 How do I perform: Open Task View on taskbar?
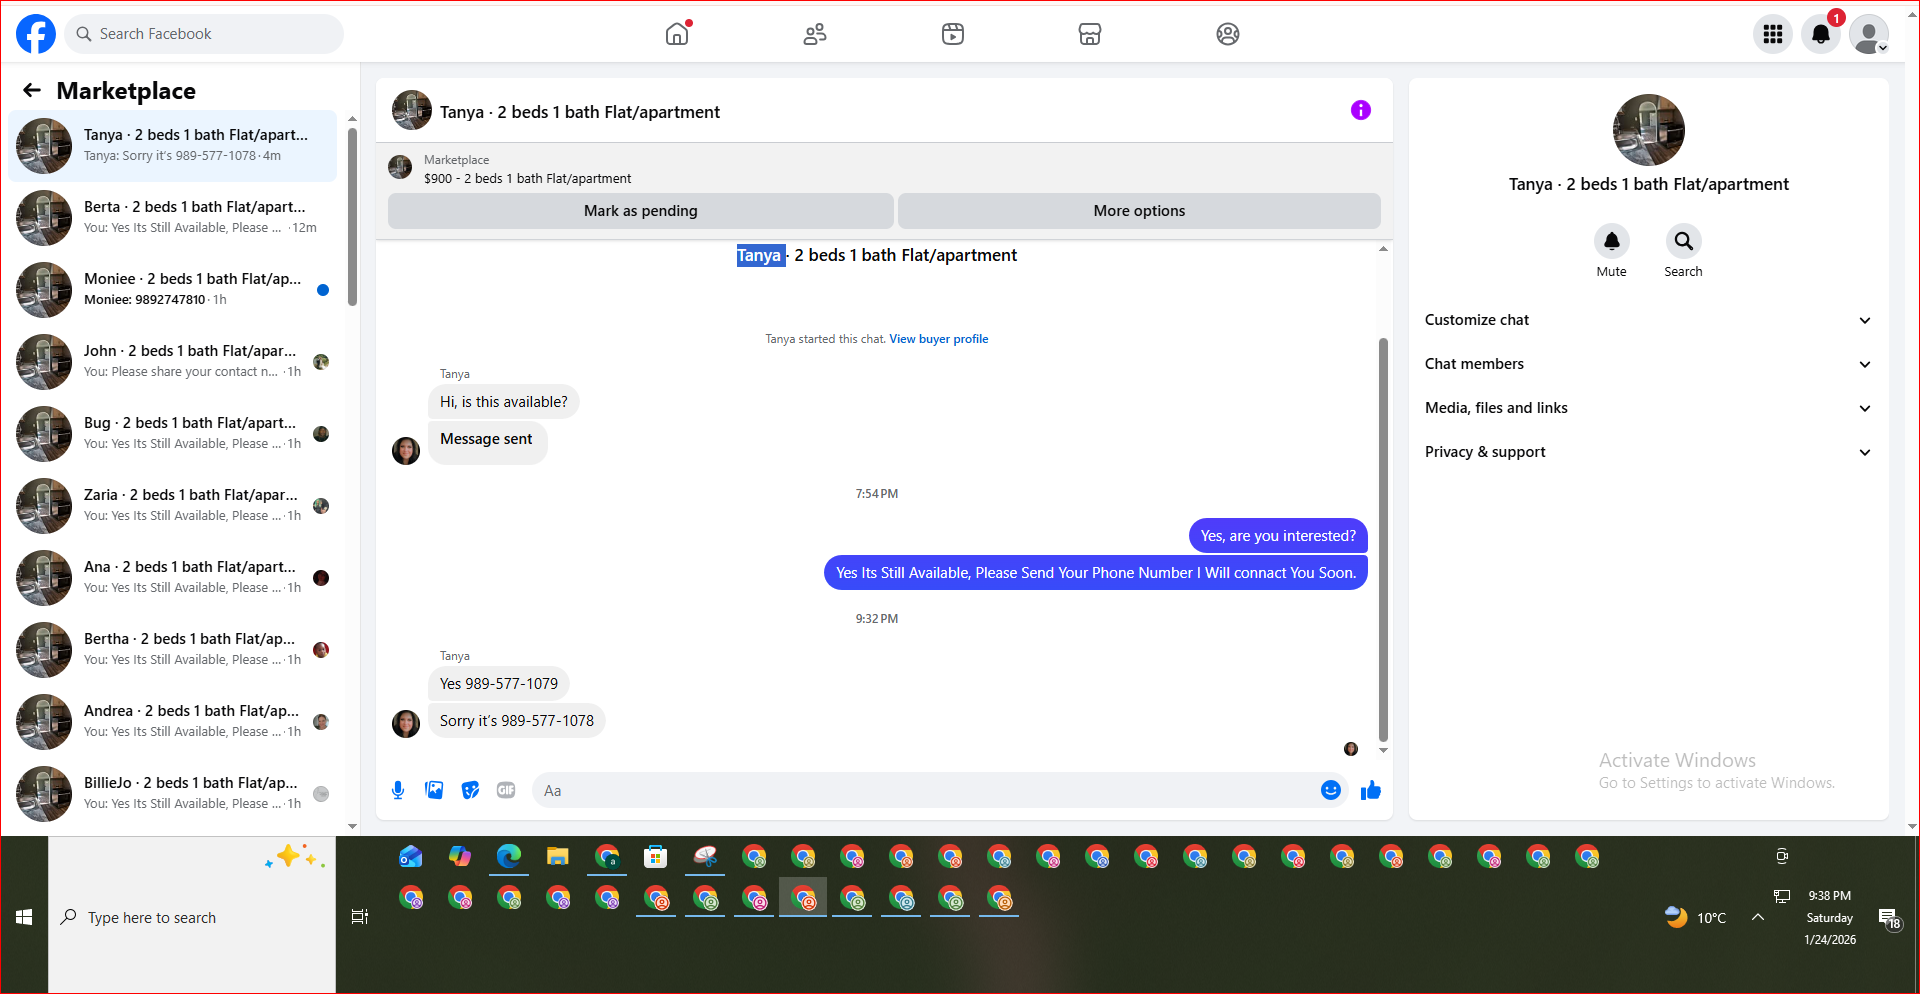(360, 917)
